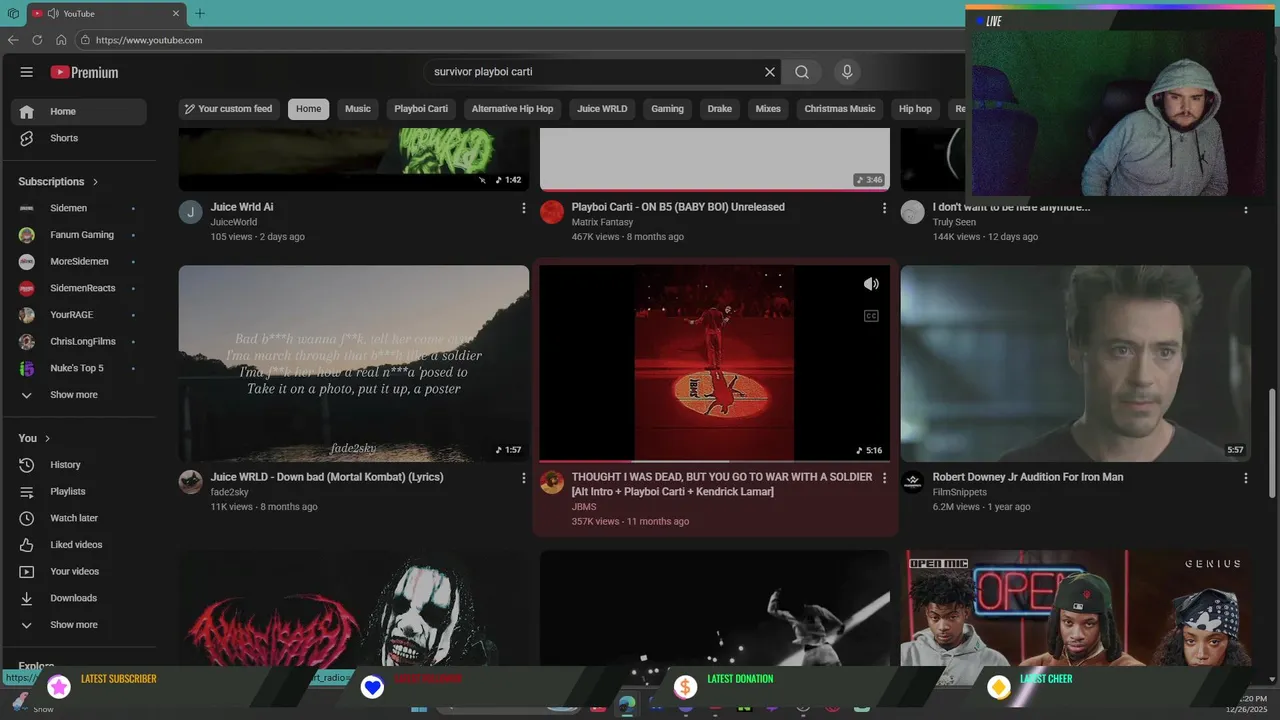This screenshot has width=1280, height=720.
Task: Expand Show more under the You section
Action: (x=79, y=625)
